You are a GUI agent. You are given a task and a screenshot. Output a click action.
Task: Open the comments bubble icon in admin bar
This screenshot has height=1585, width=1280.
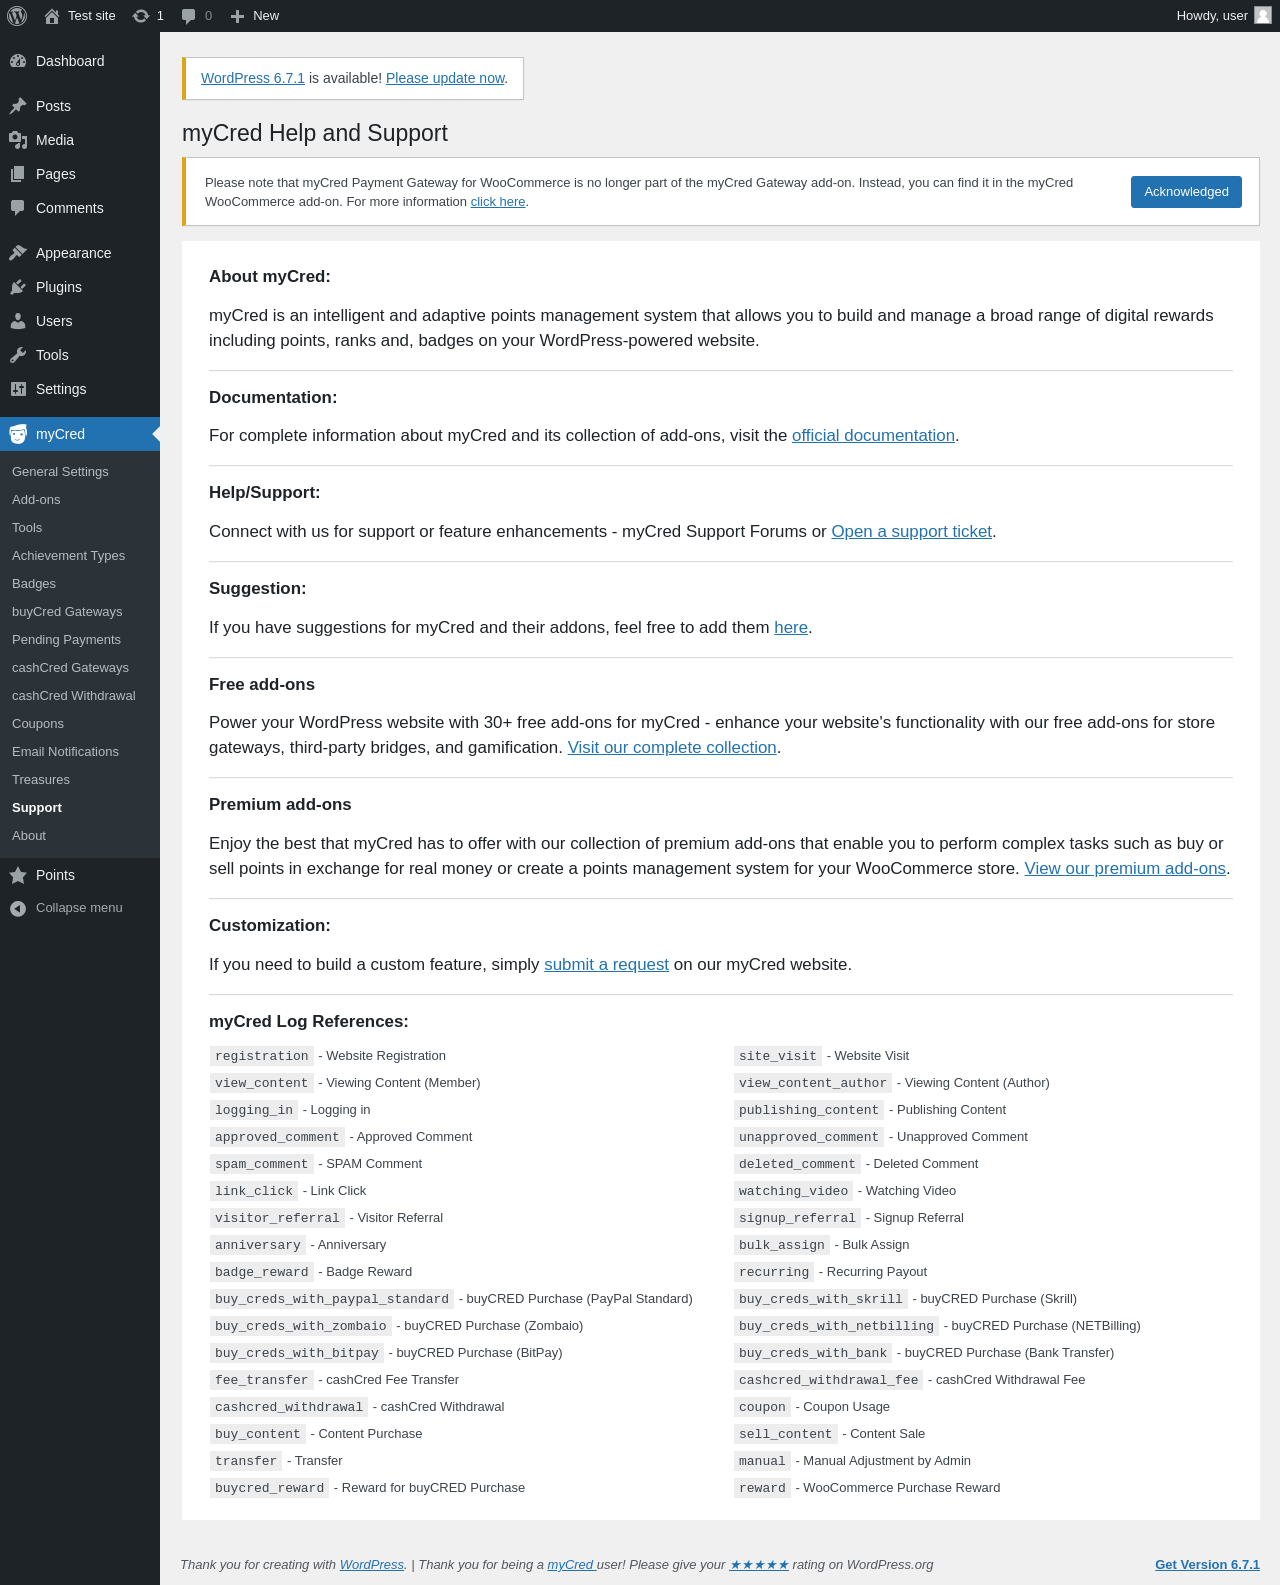point(188,16)
